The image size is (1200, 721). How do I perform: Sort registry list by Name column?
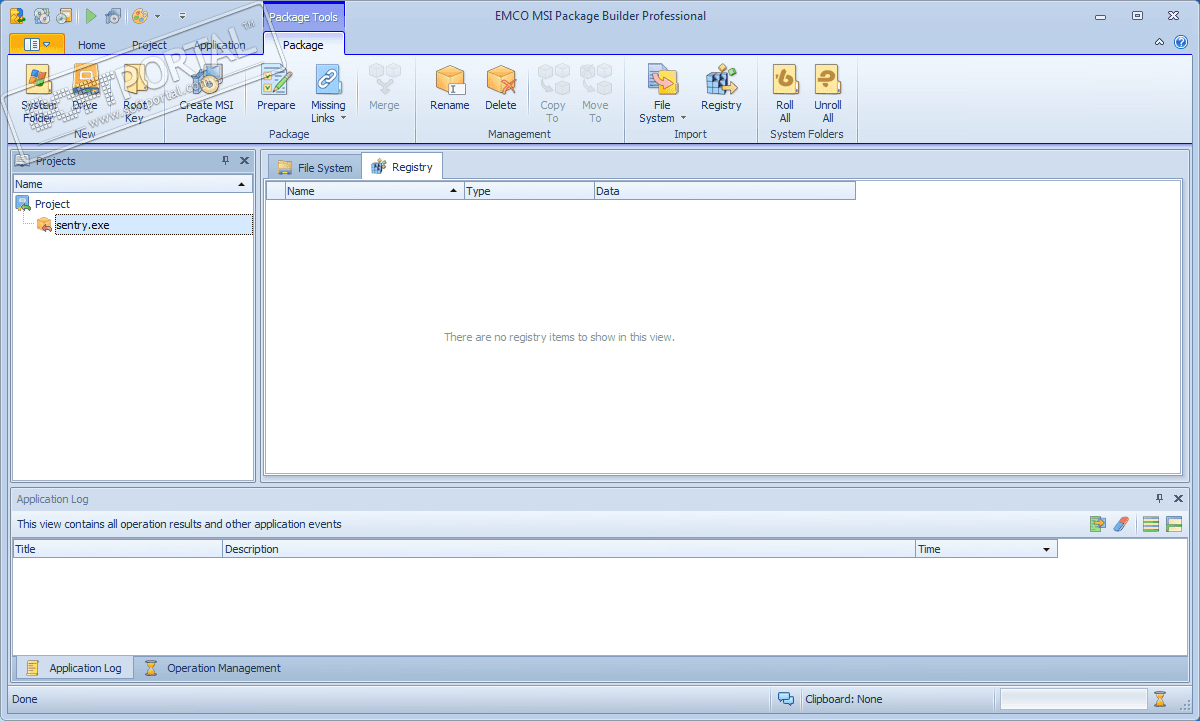[375, 190]
